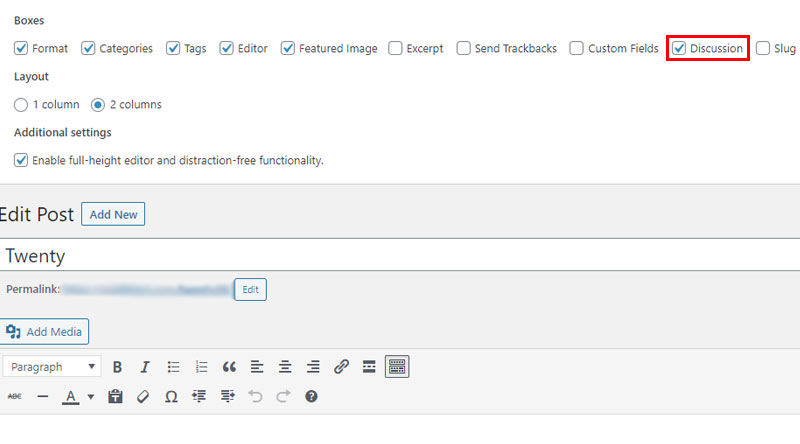The height and width of the screenshot is (444, 800).
Task: Apply strikethrough formatting
Action: (x=15, y=397)
